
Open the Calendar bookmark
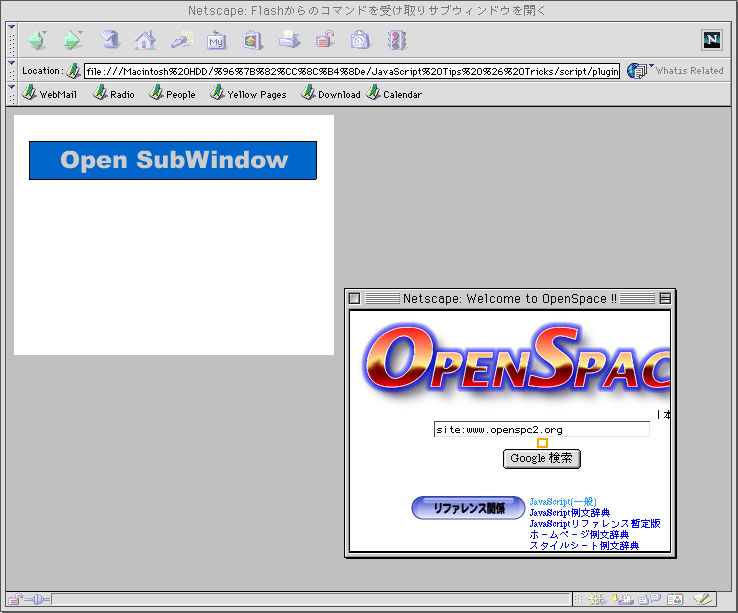[x=394, y=93]
